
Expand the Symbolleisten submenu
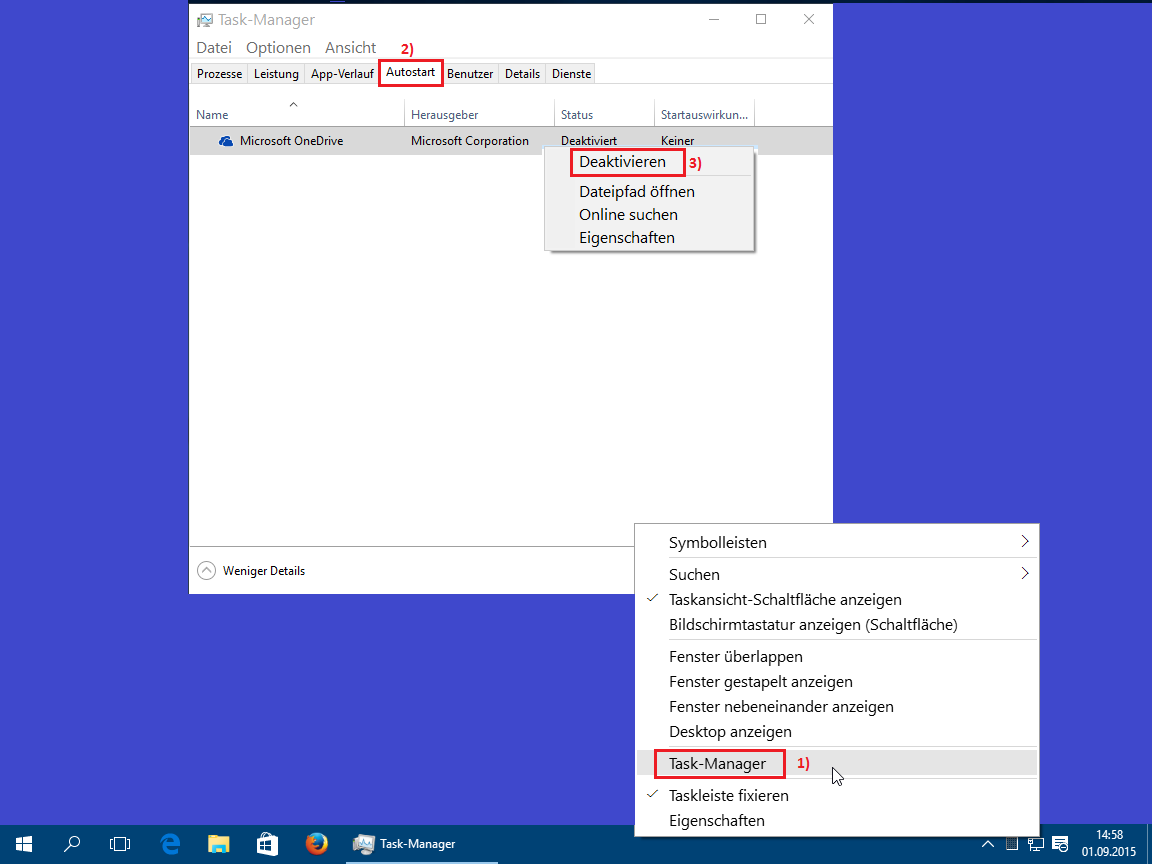point(837,543)
